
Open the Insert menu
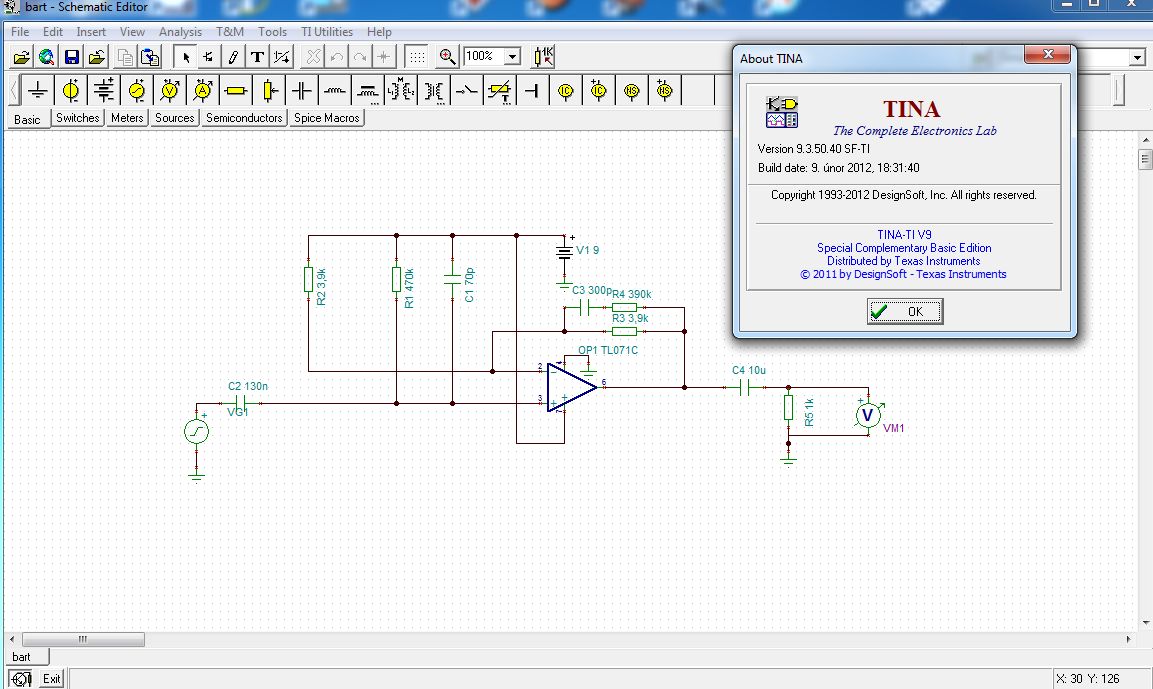[x=91, y=32]
